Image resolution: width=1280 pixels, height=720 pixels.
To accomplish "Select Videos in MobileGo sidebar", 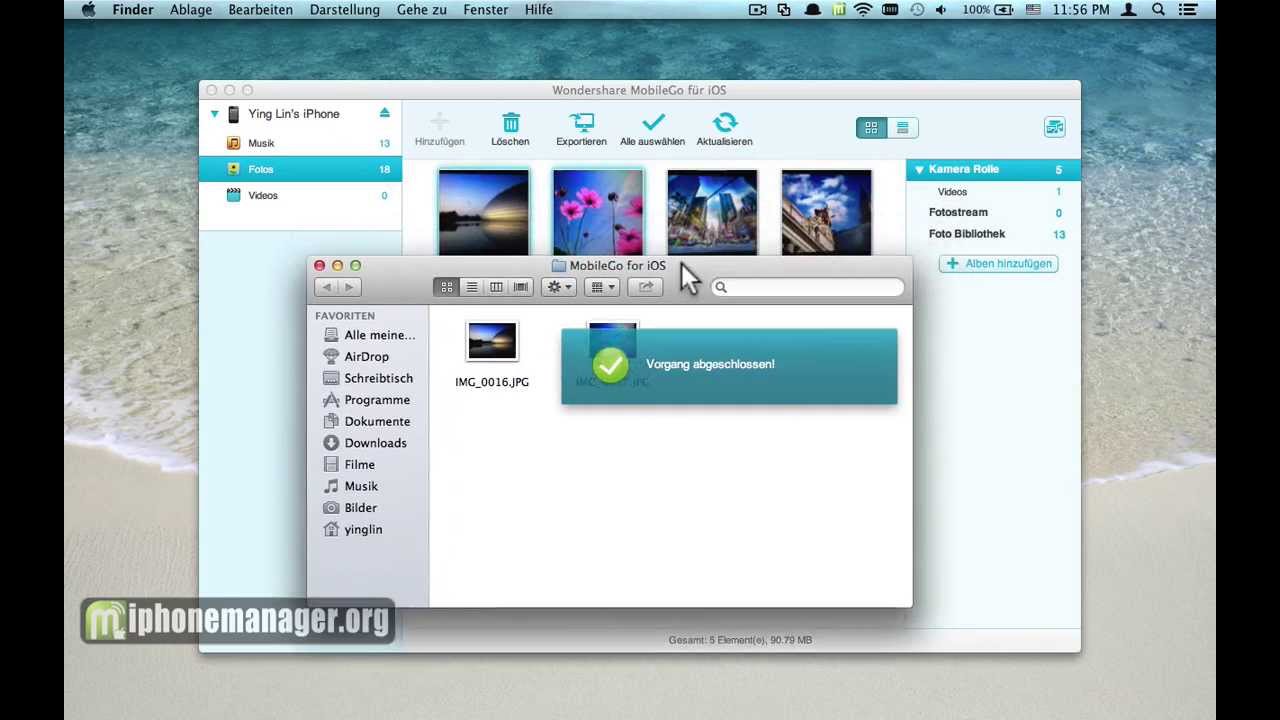I will click(x=300, y=195).
